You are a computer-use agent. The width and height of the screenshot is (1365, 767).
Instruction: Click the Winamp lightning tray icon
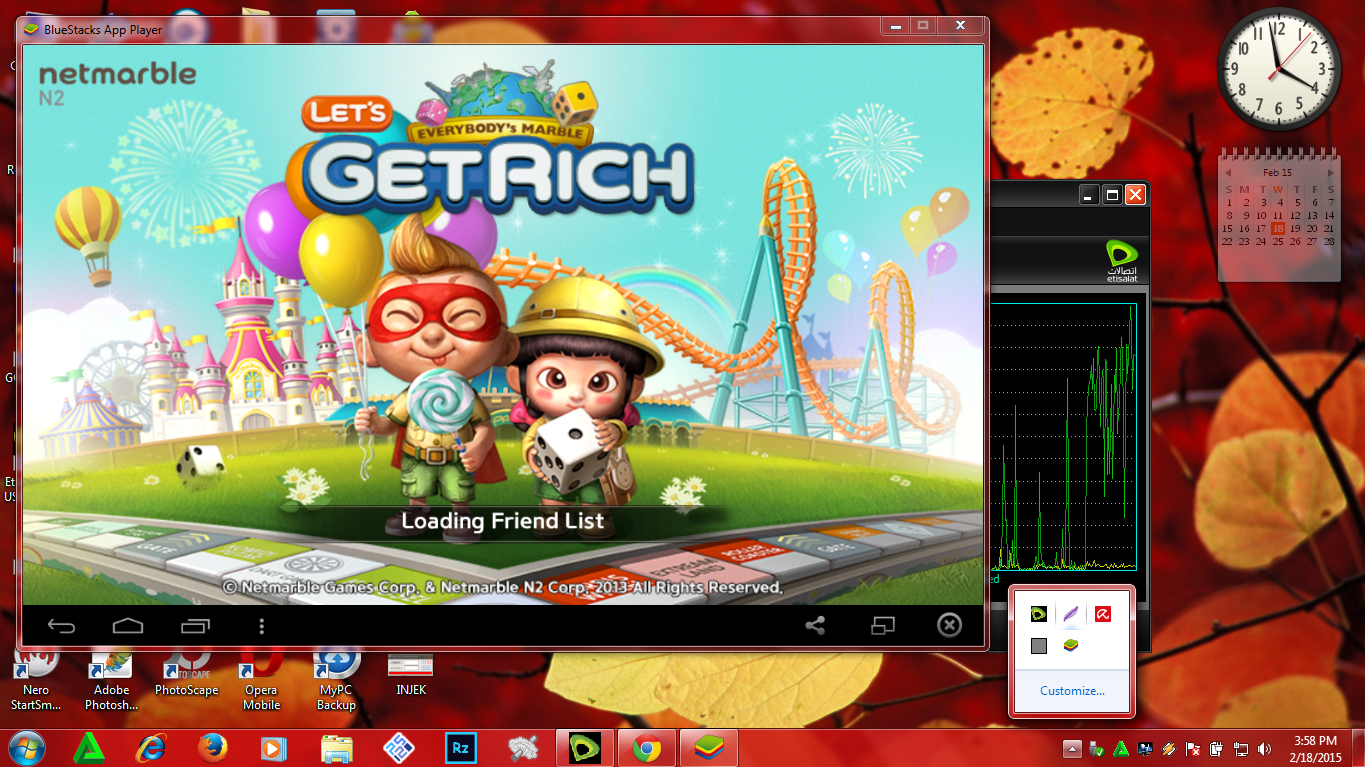(1168, 748)
